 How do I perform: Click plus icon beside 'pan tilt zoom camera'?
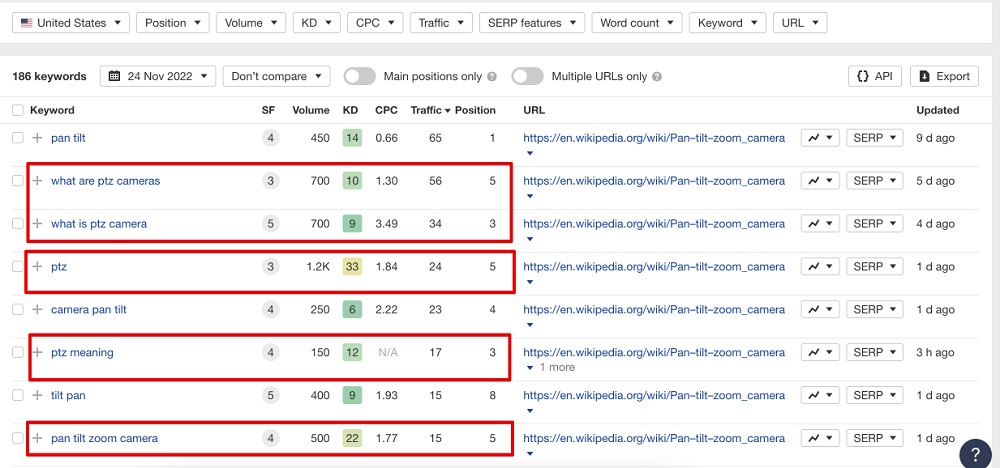click(38, 438)
